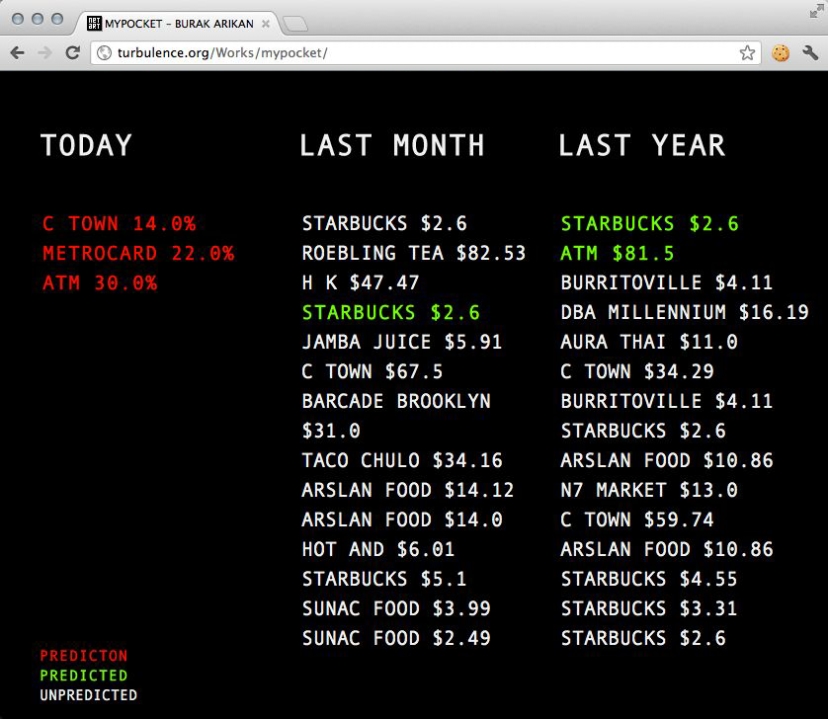The height and width of the screenshot is (719, 828).
Task: Open a new tab
Action: 296,24
